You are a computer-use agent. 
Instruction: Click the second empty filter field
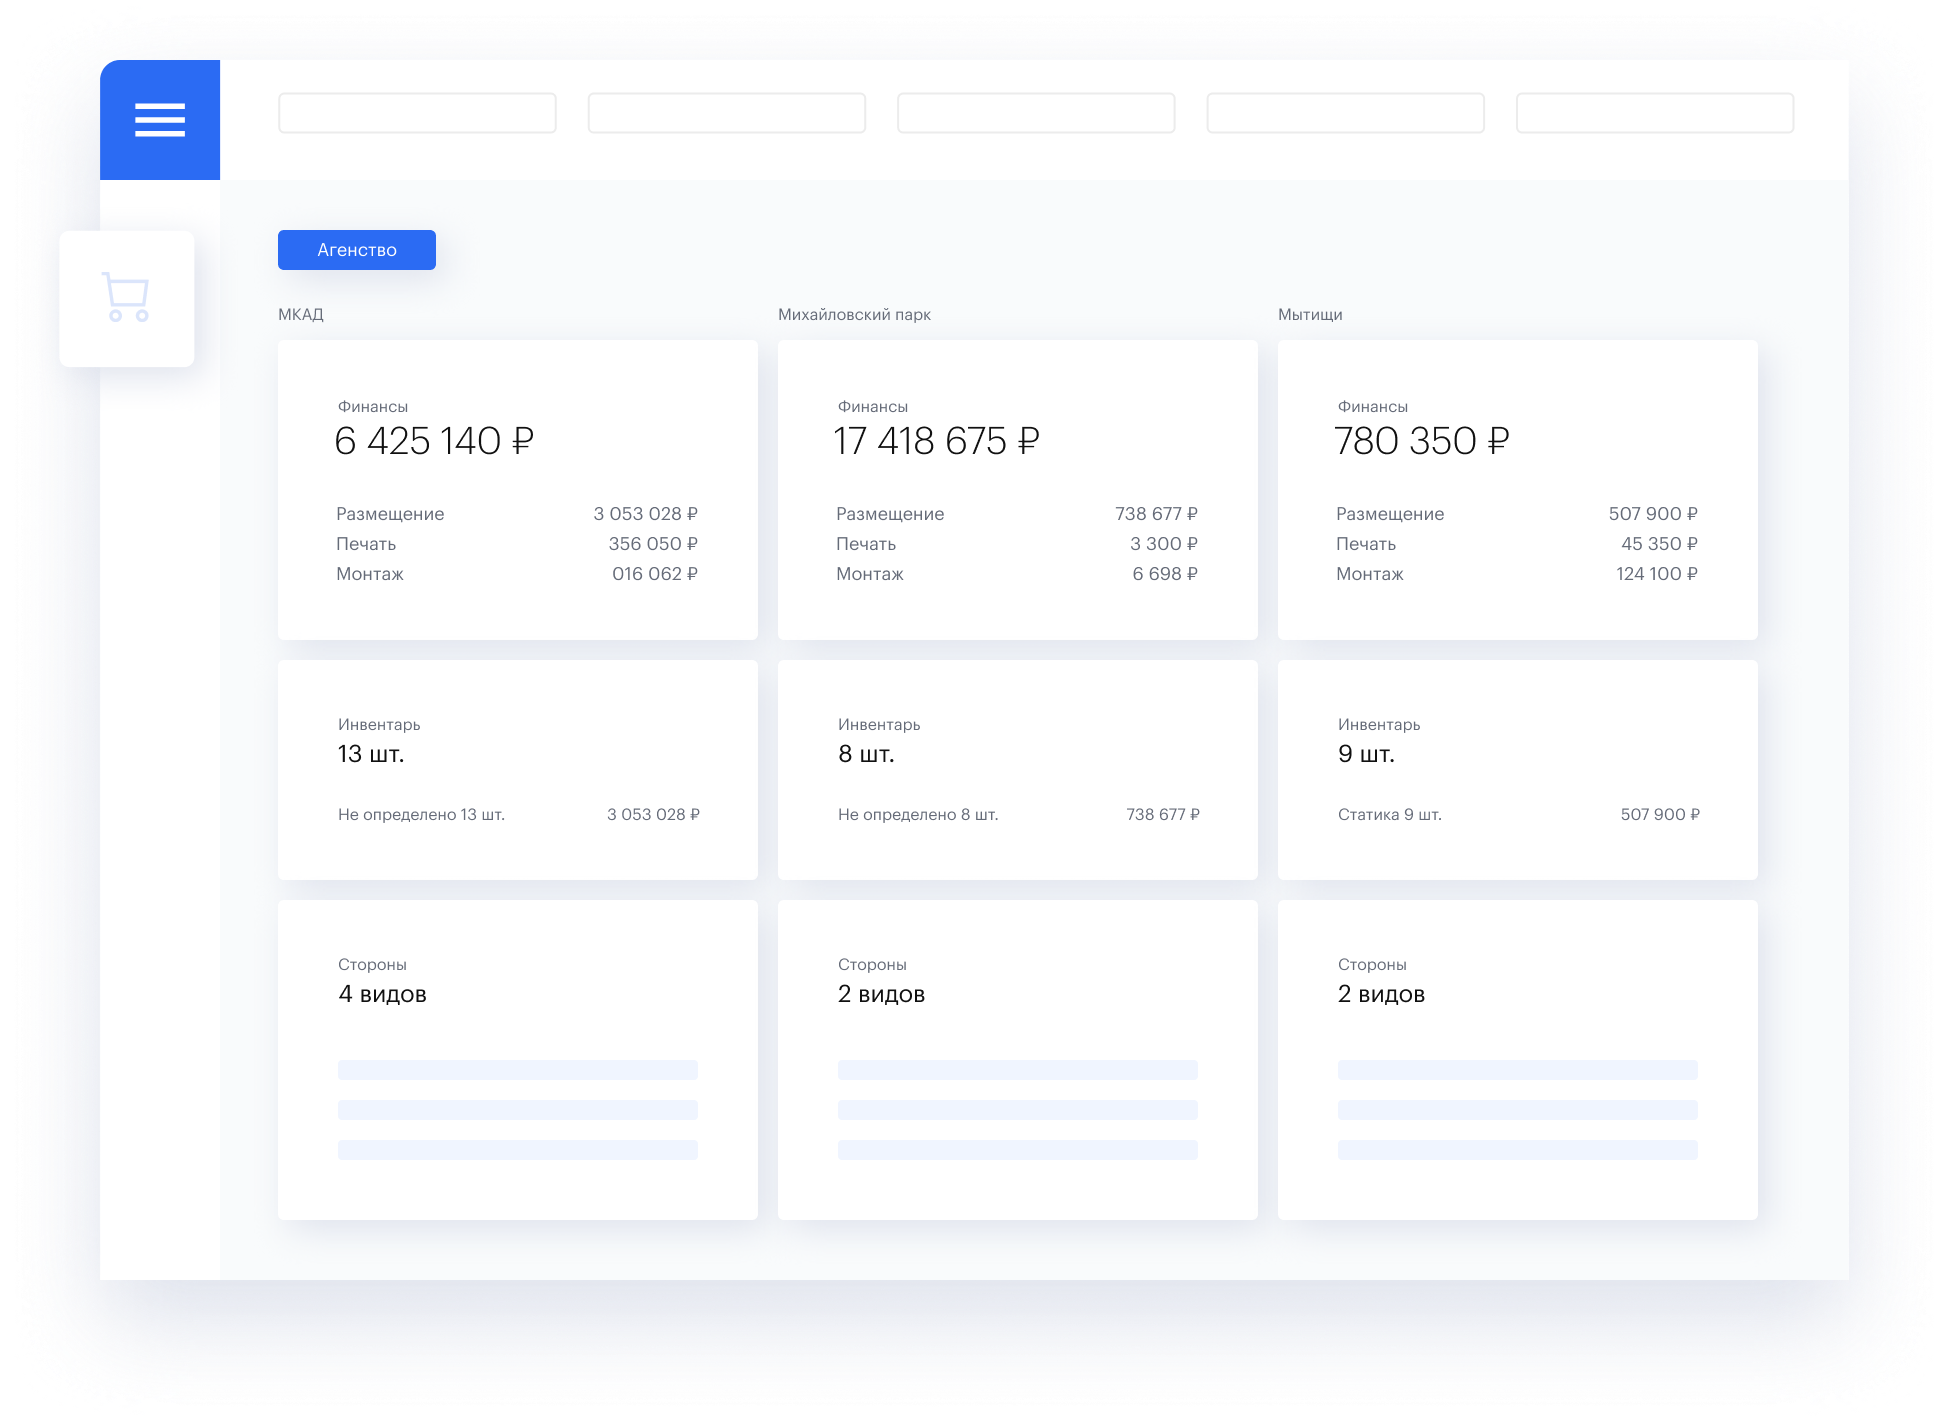click(727, 113)
